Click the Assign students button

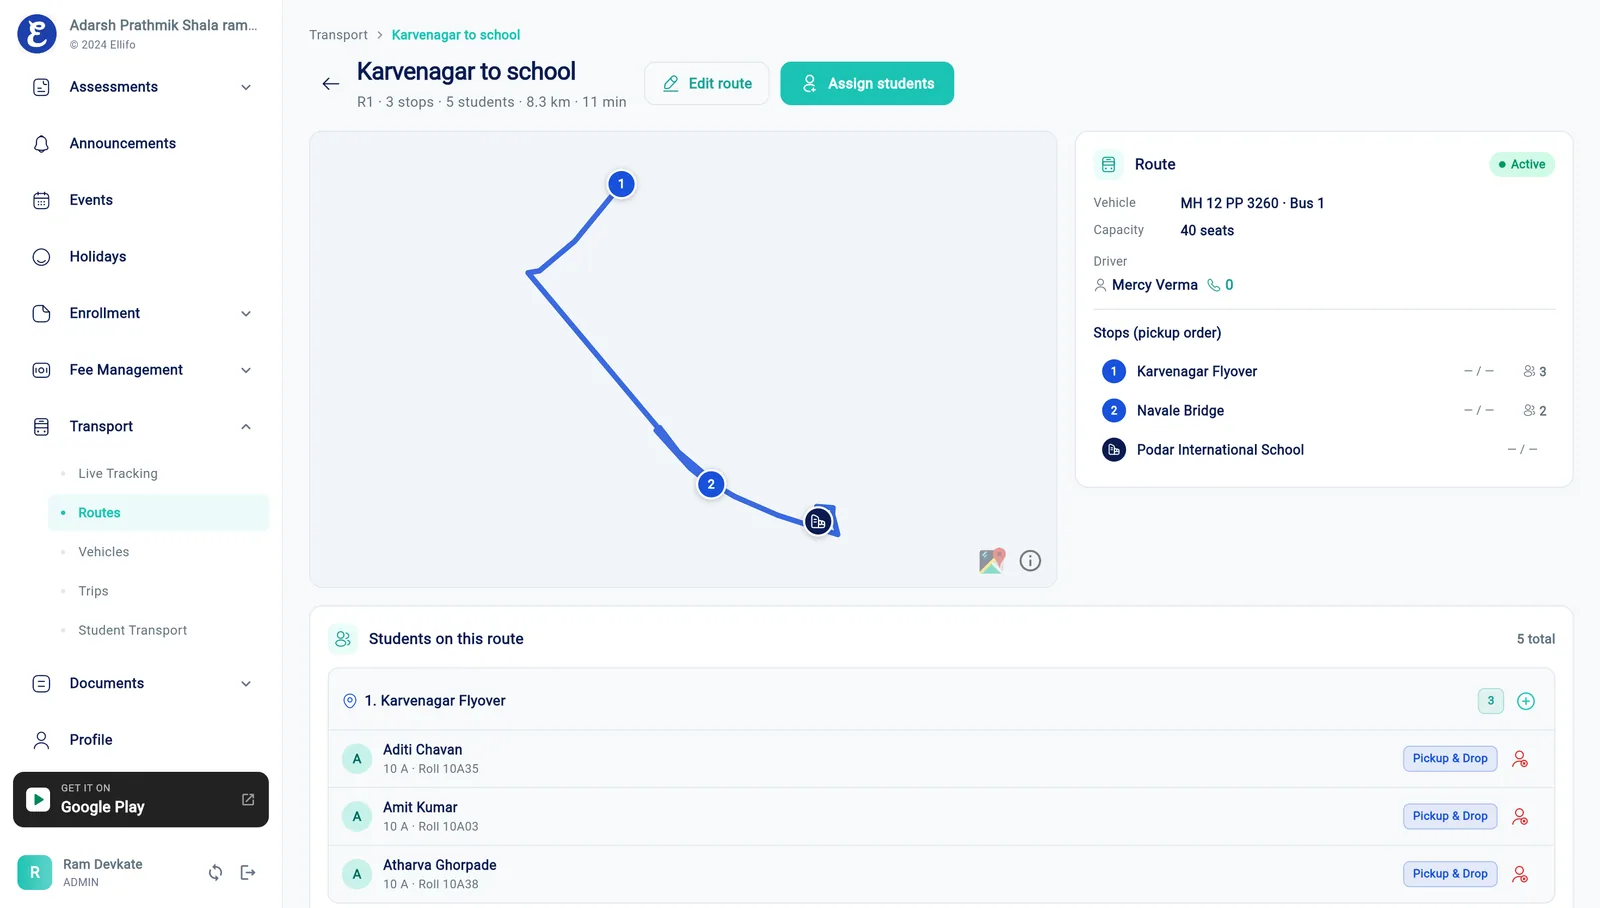[867, 84]
